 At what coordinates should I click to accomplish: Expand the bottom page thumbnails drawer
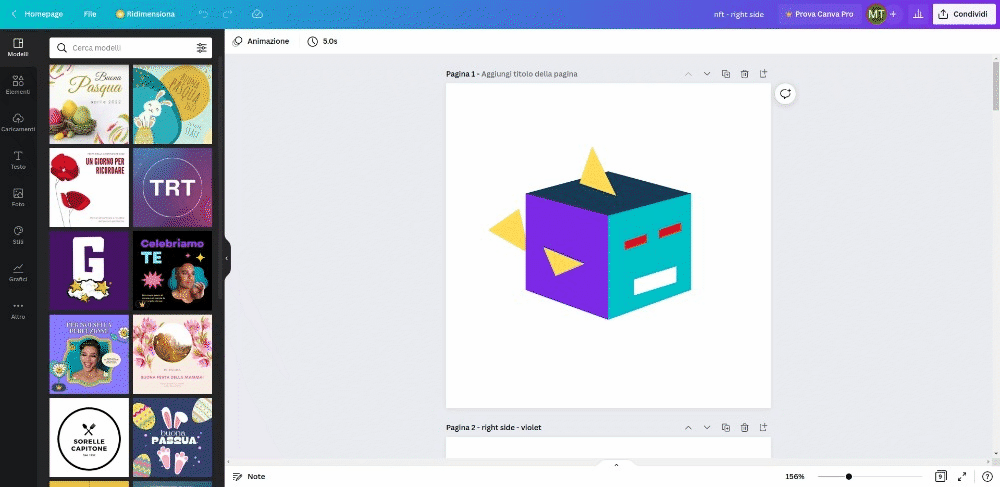pyautogui.click(x=616, y=465)
